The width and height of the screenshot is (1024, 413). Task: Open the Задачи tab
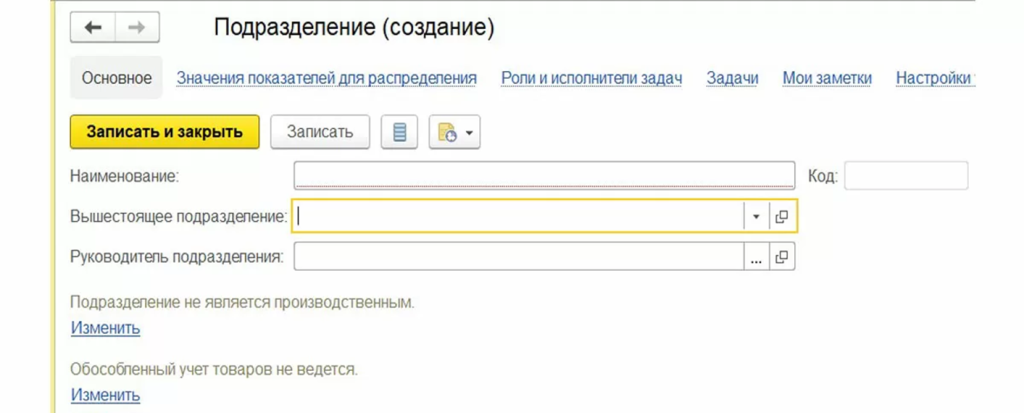(x=732, y=78)
